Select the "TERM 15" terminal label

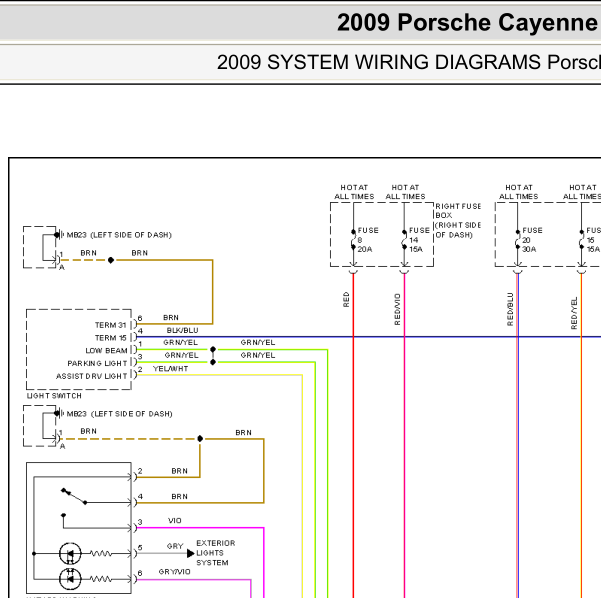point(110,338)
